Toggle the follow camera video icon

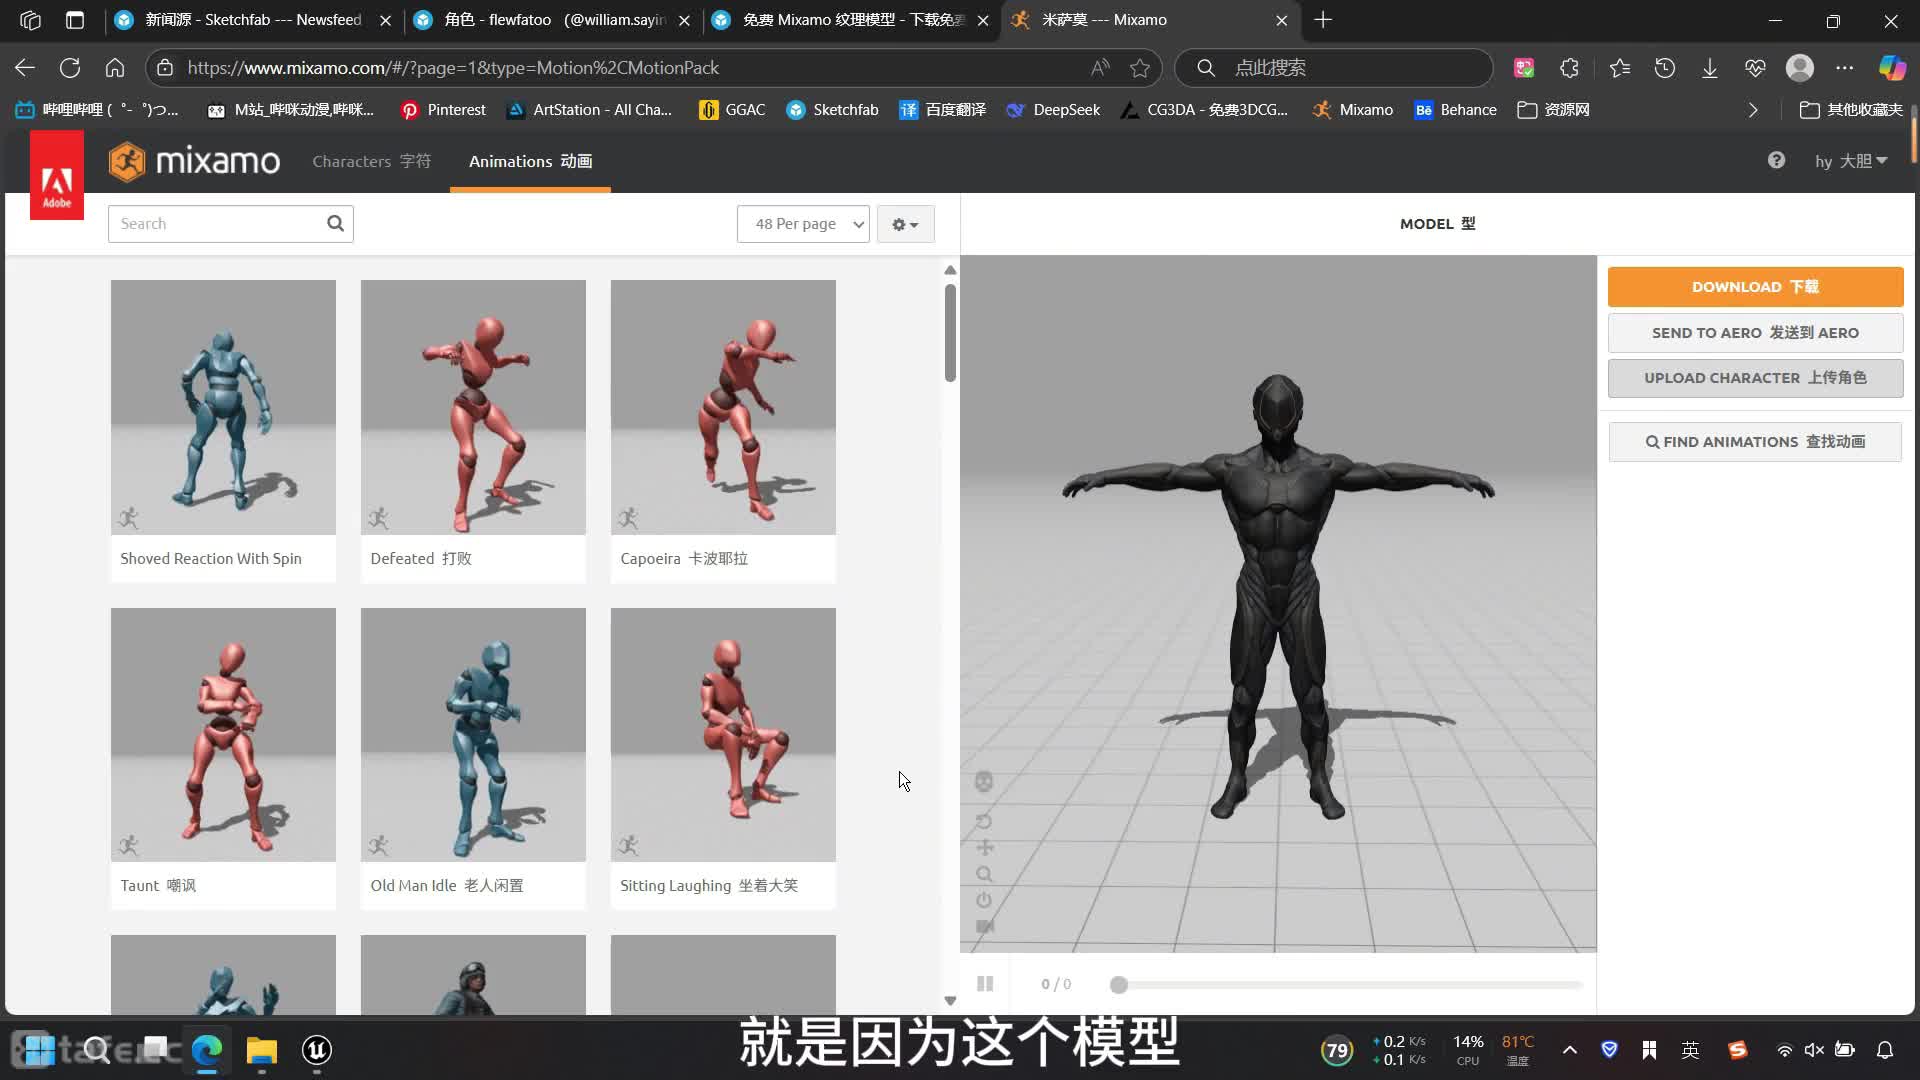point(985,926)
